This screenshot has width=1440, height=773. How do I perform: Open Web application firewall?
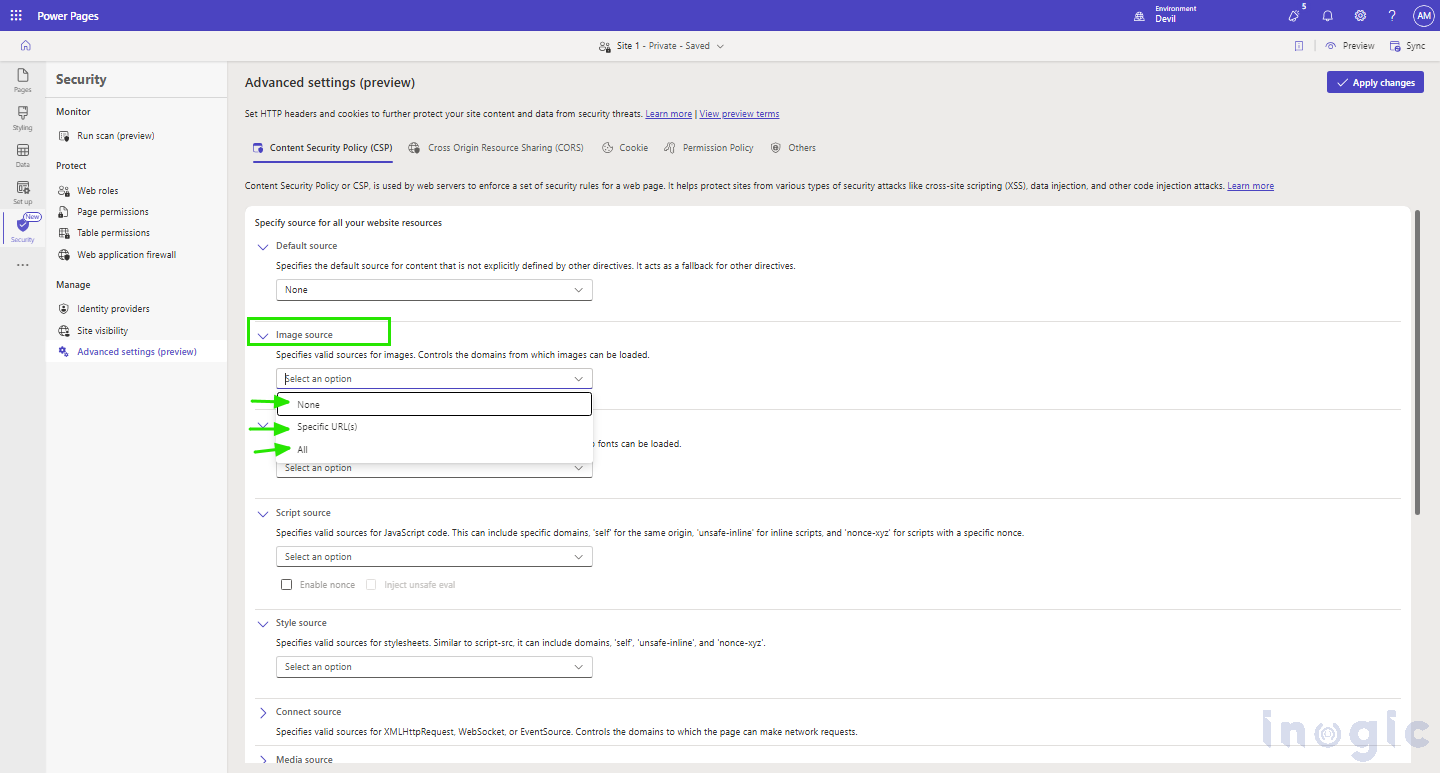coord(126,255)
